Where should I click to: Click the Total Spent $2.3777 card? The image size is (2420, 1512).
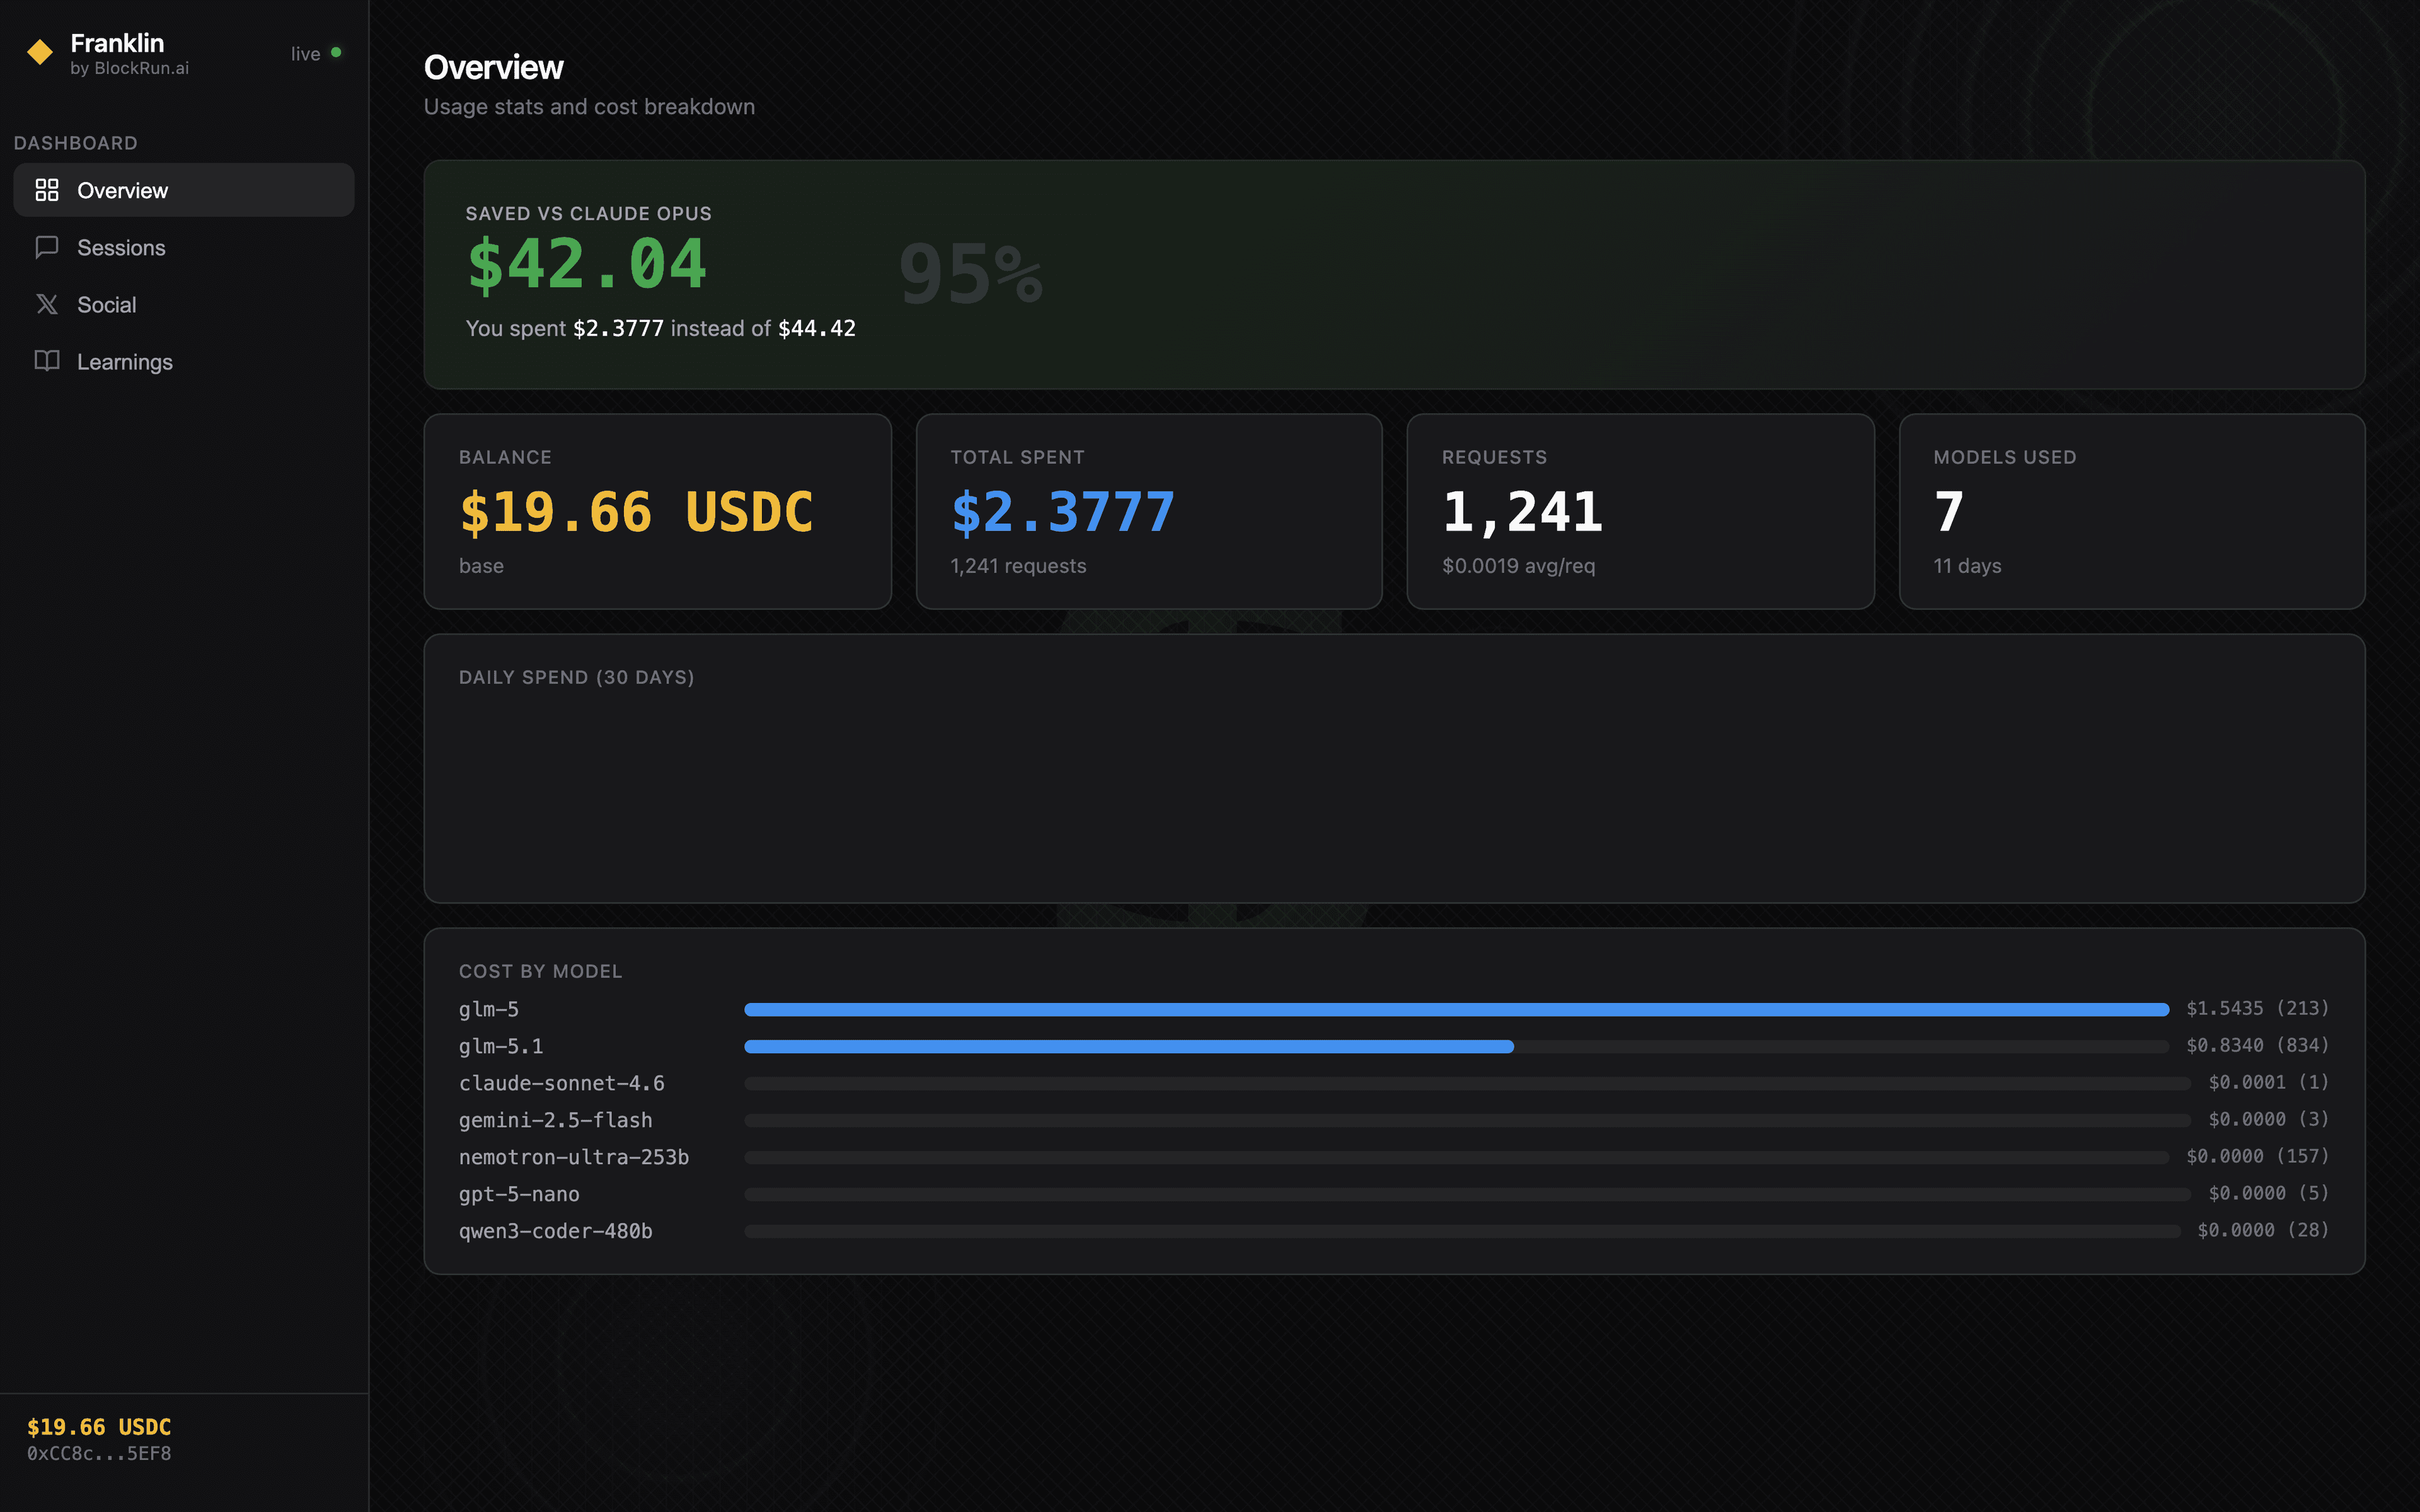(x=1148, y=511)
